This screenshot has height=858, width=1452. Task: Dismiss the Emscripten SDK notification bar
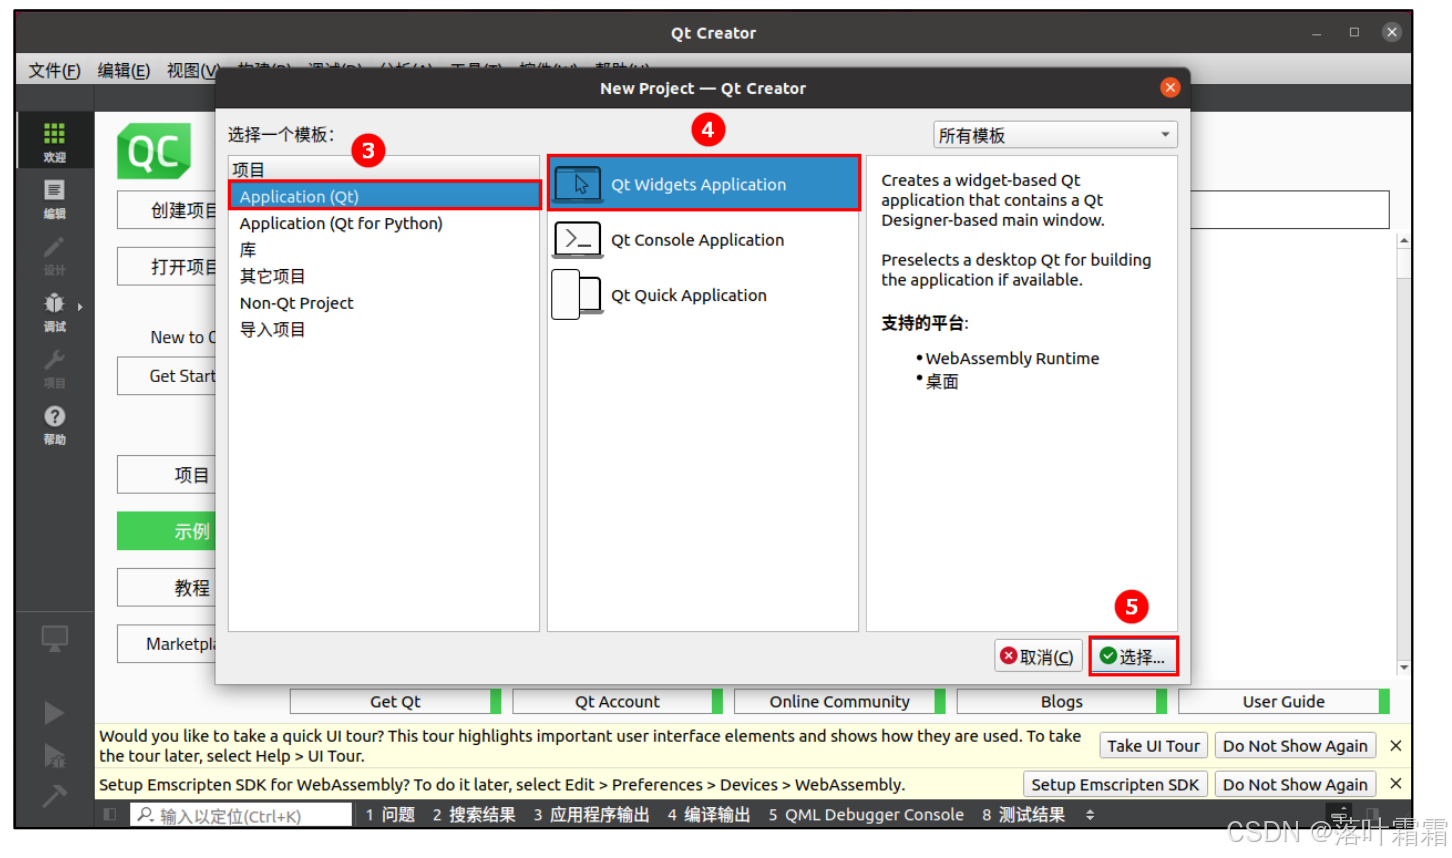(1396, 784)
